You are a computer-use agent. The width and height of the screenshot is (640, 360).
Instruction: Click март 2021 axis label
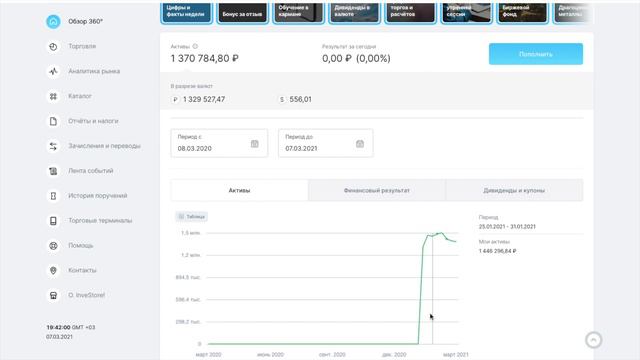(456, 355)
